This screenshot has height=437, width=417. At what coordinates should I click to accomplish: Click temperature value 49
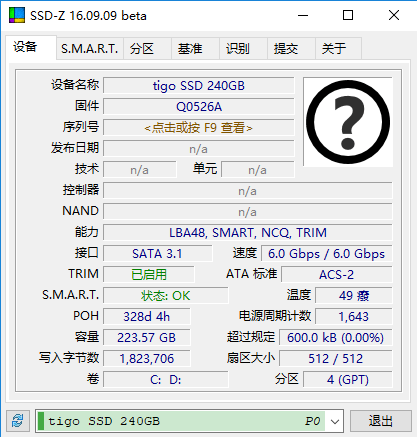pos(354,296)
